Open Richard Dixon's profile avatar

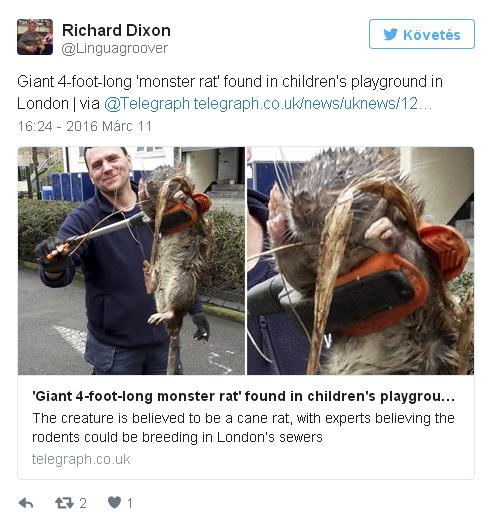click(x=35, y=37)
